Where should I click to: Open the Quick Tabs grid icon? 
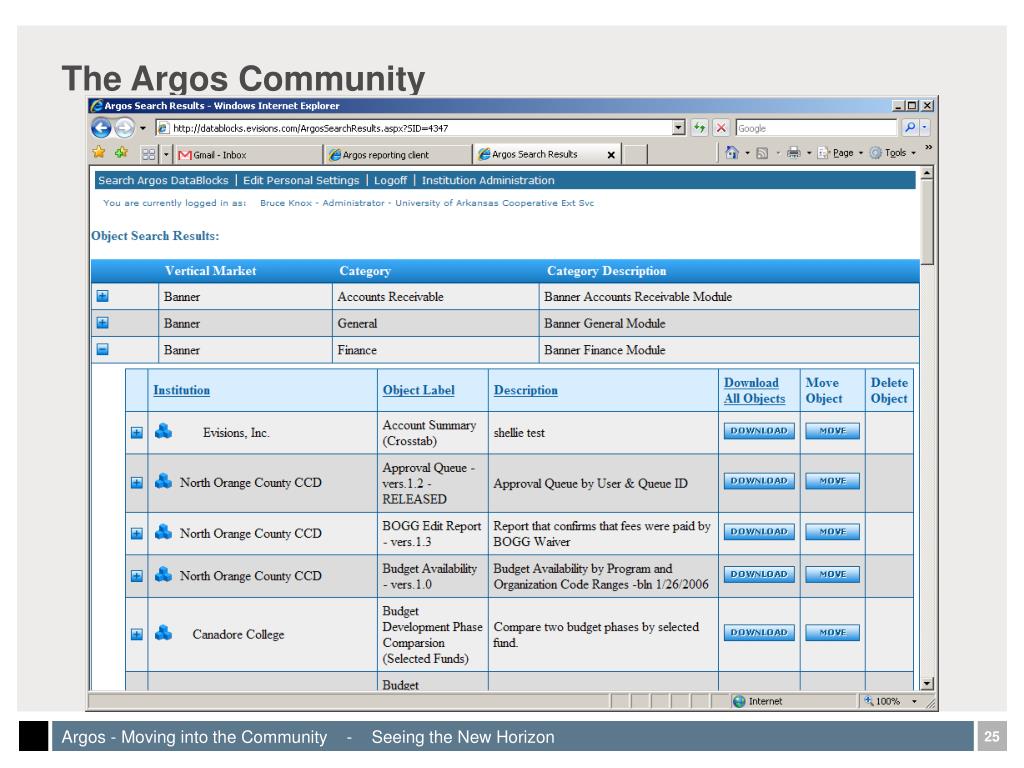click(x=149, y=154)
